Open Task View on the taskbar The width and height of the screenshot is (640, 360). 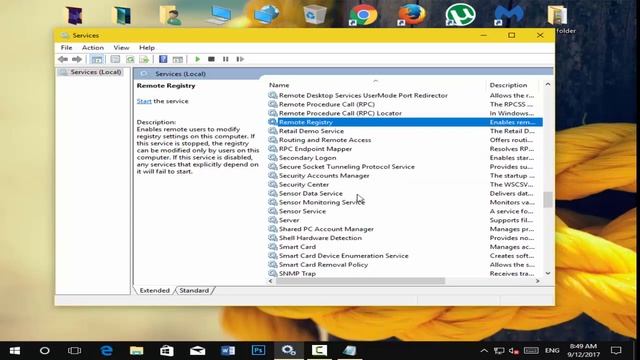point(75,351)
